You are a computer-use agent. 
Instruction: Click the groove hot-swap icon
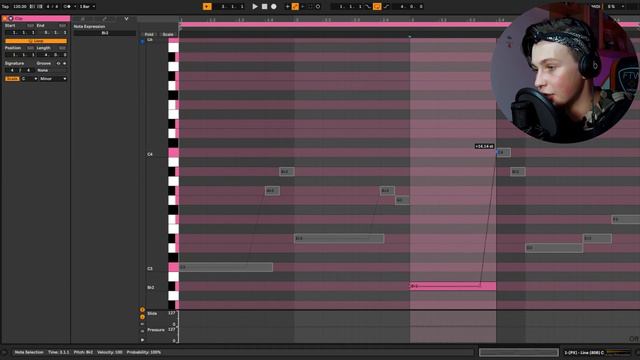[x=58, y=63]
